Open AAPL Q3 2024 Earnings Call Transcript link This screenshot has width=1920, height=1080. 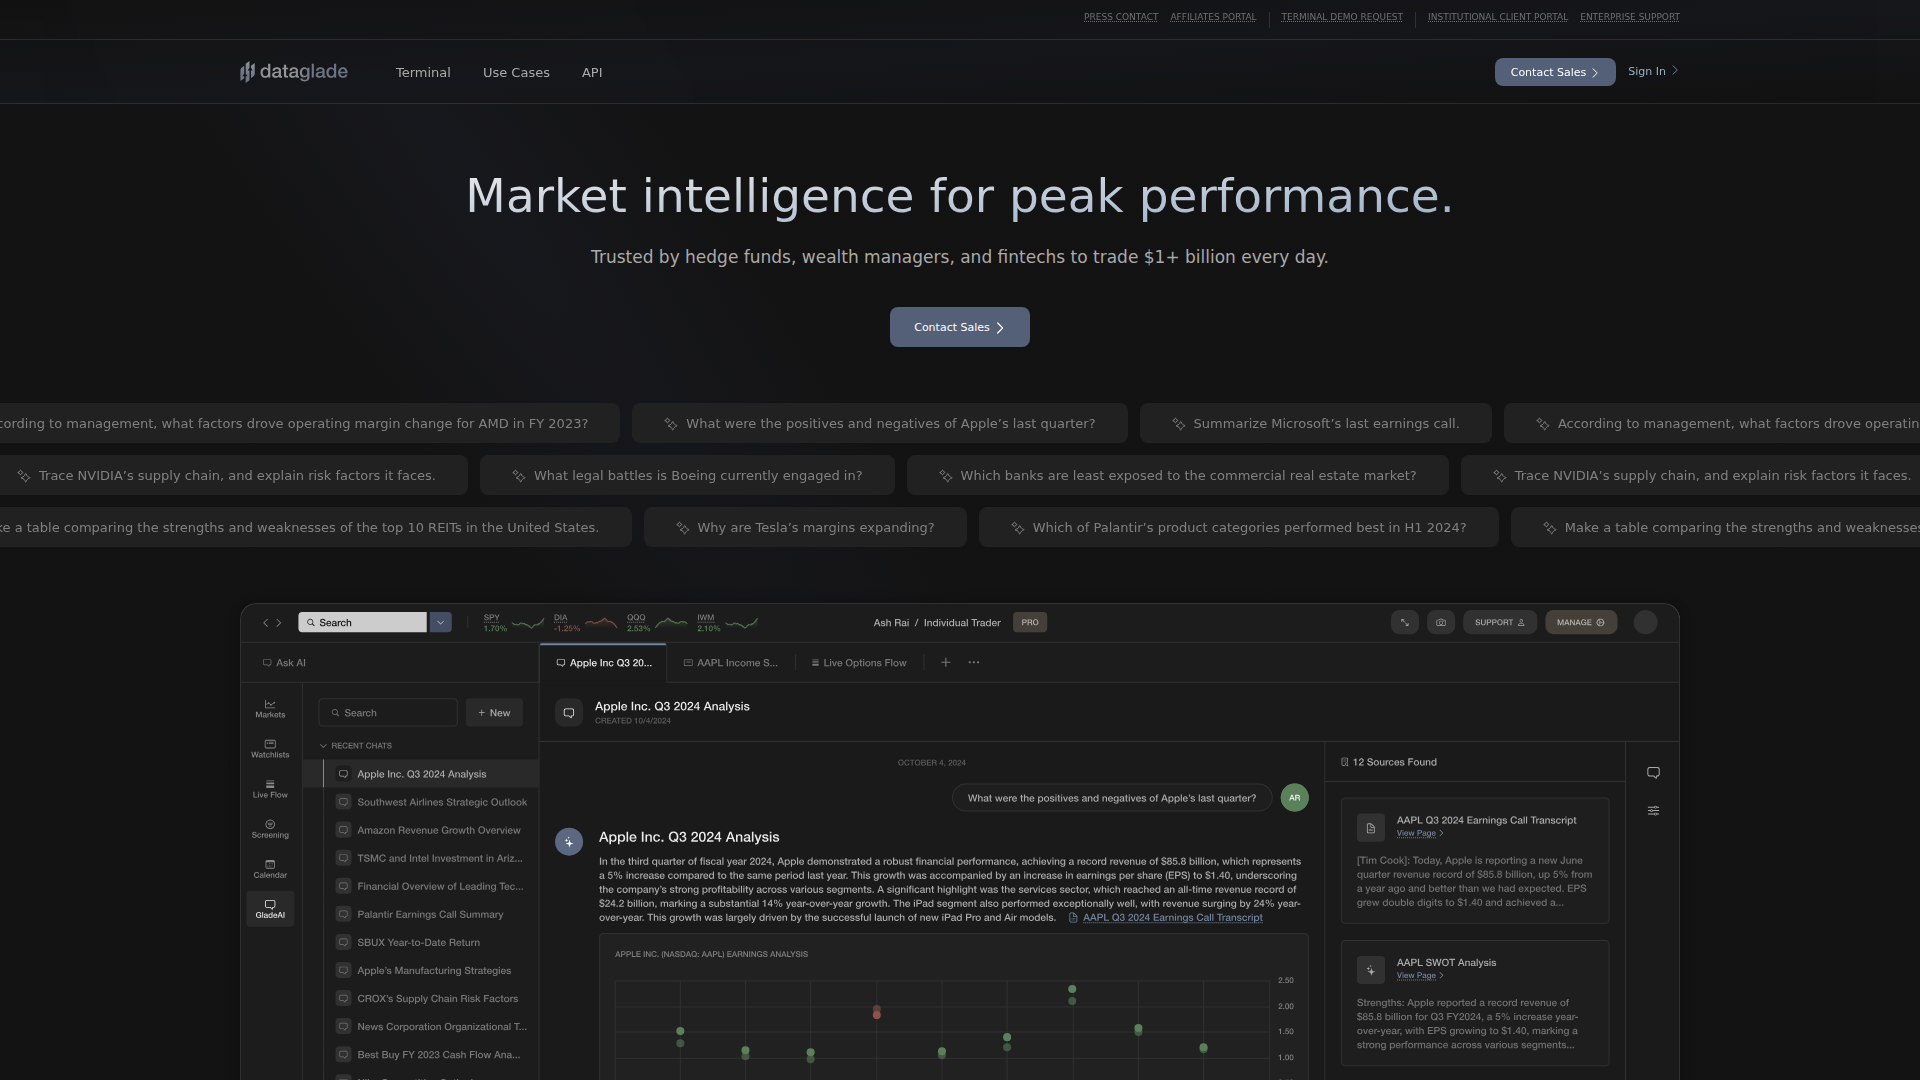(x=1172, y=918)
